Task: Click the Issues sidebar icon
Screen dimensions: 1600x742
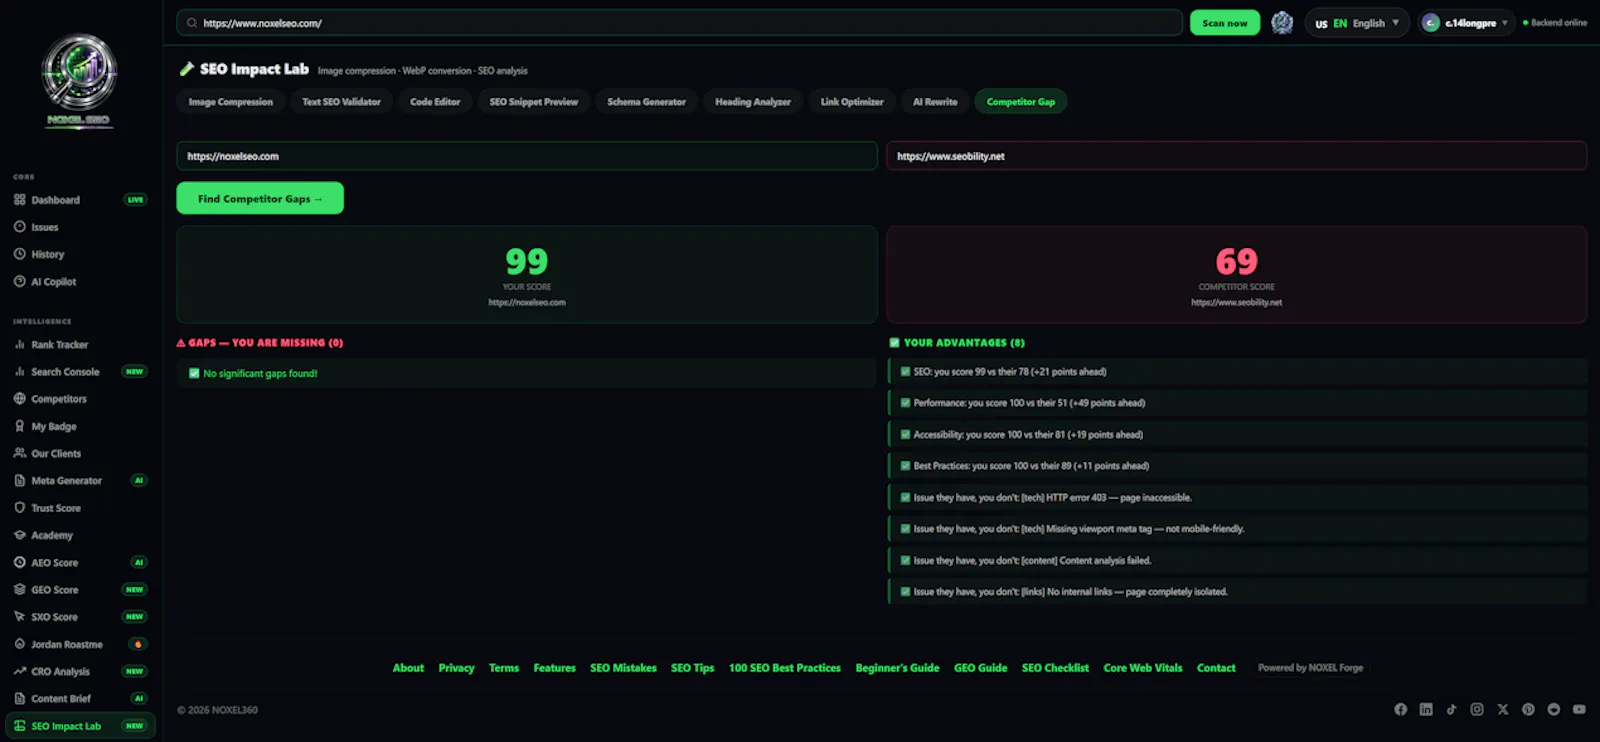Action: [x=19, y=227]
